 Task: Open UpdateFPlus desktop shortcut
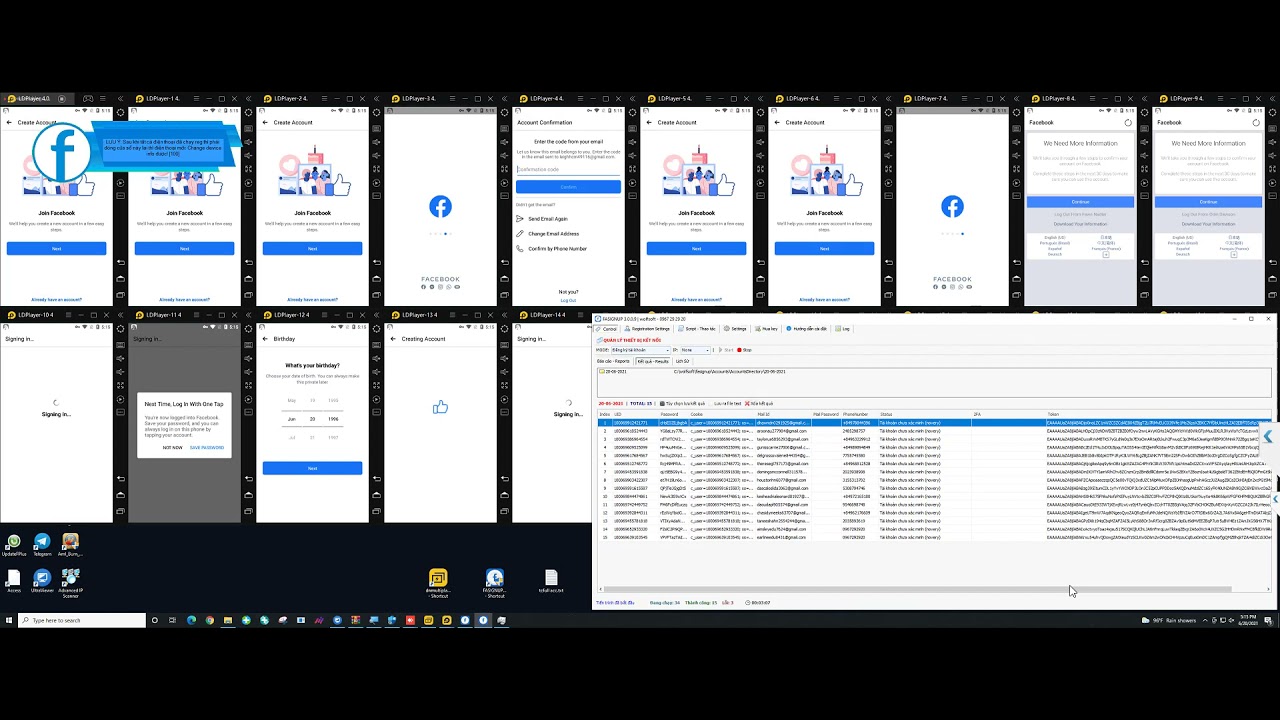tap(13, 544)
